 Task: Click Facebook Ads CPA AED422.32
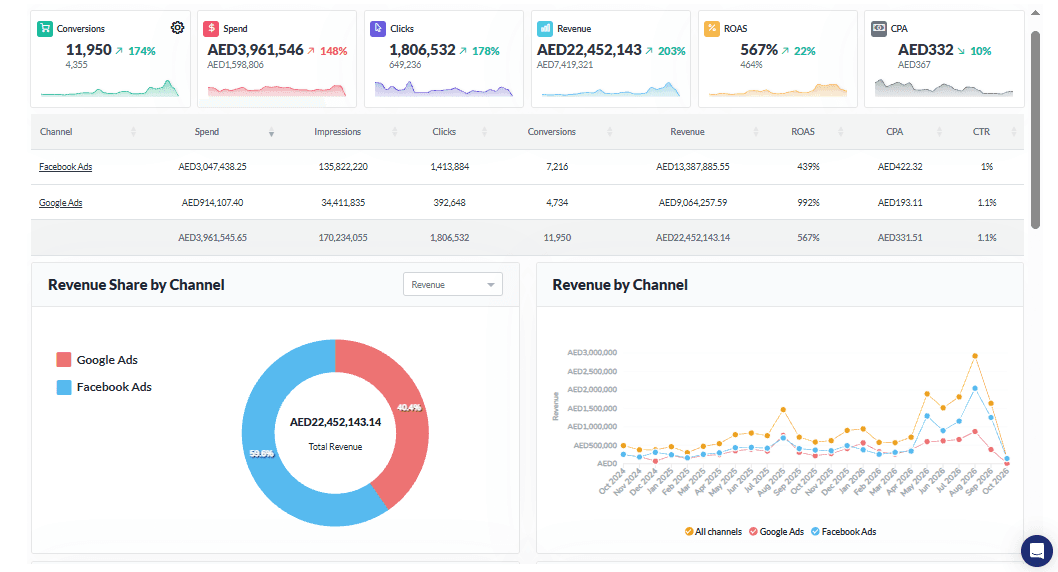(x=900, y=167)
